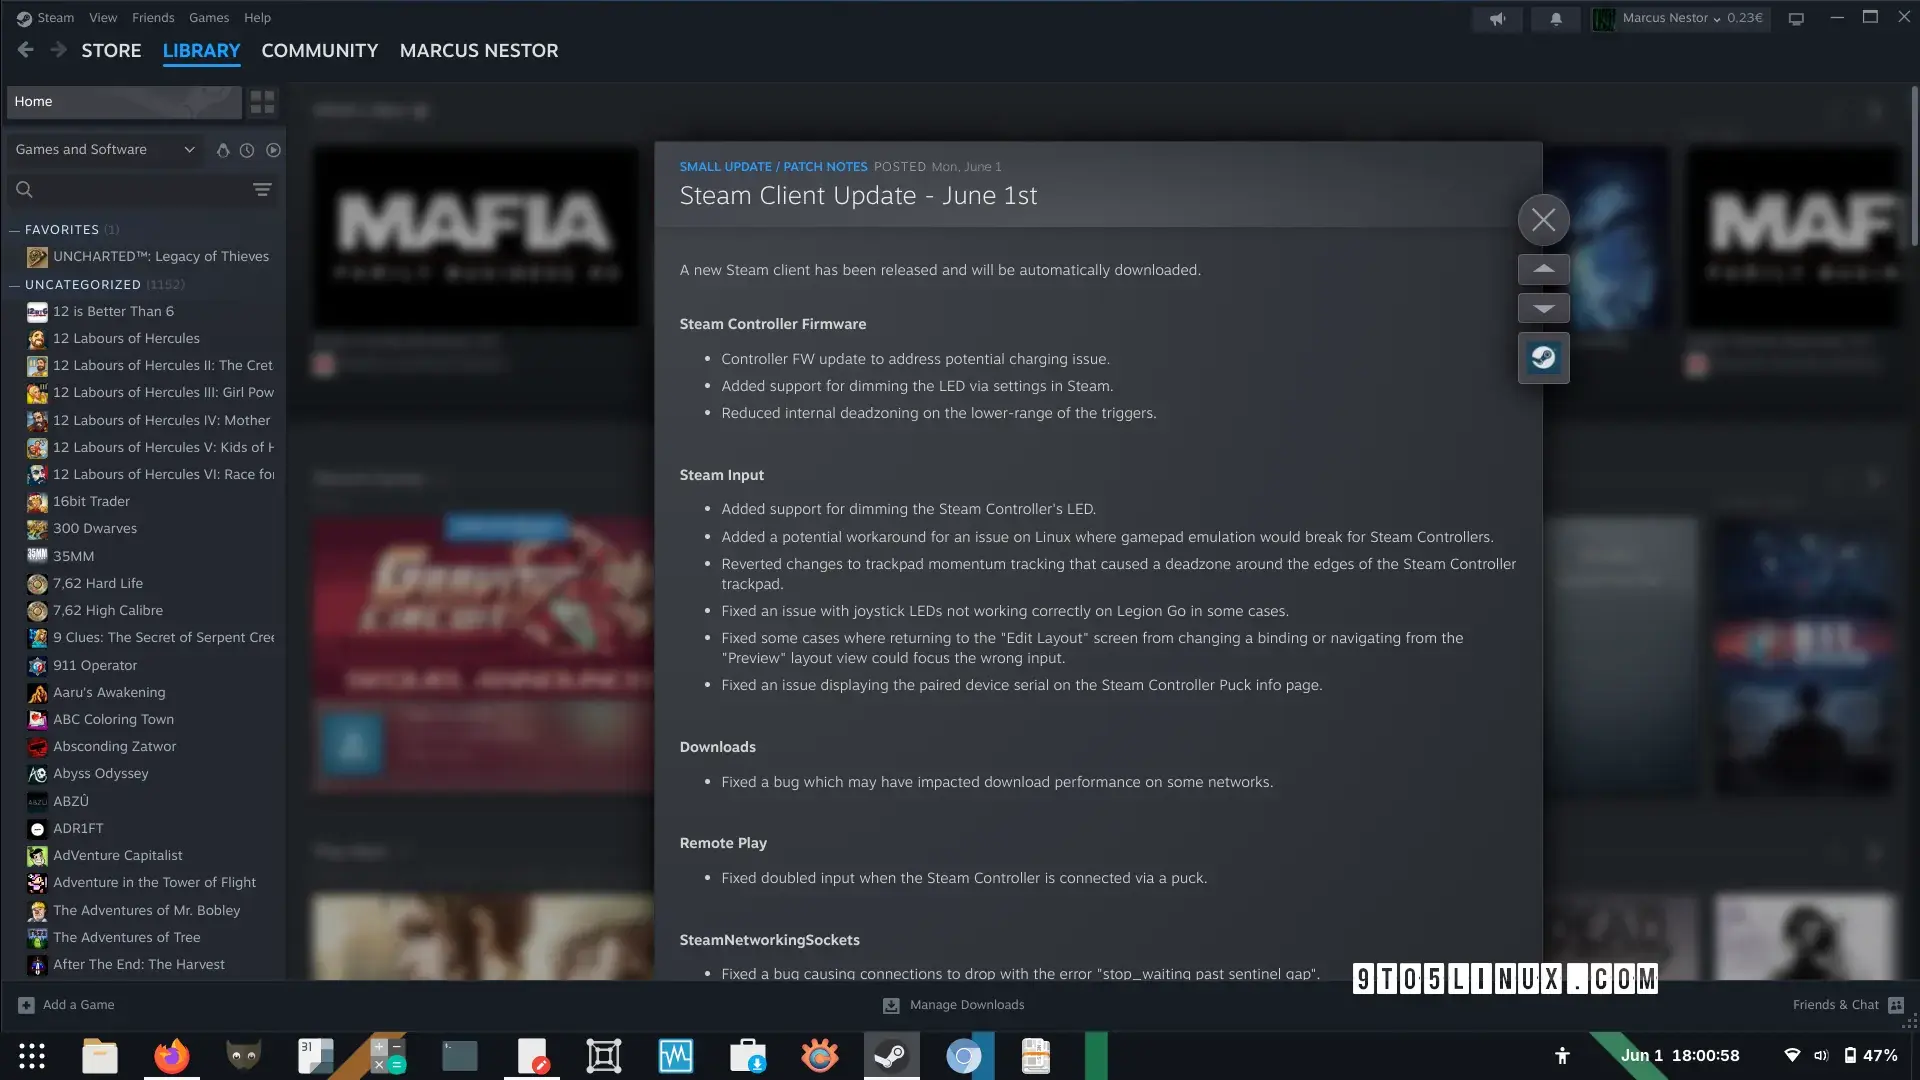Open Friends & Chat
The width and height of the screenshot is (1920, 1080).
(x=1848, y=1005)
